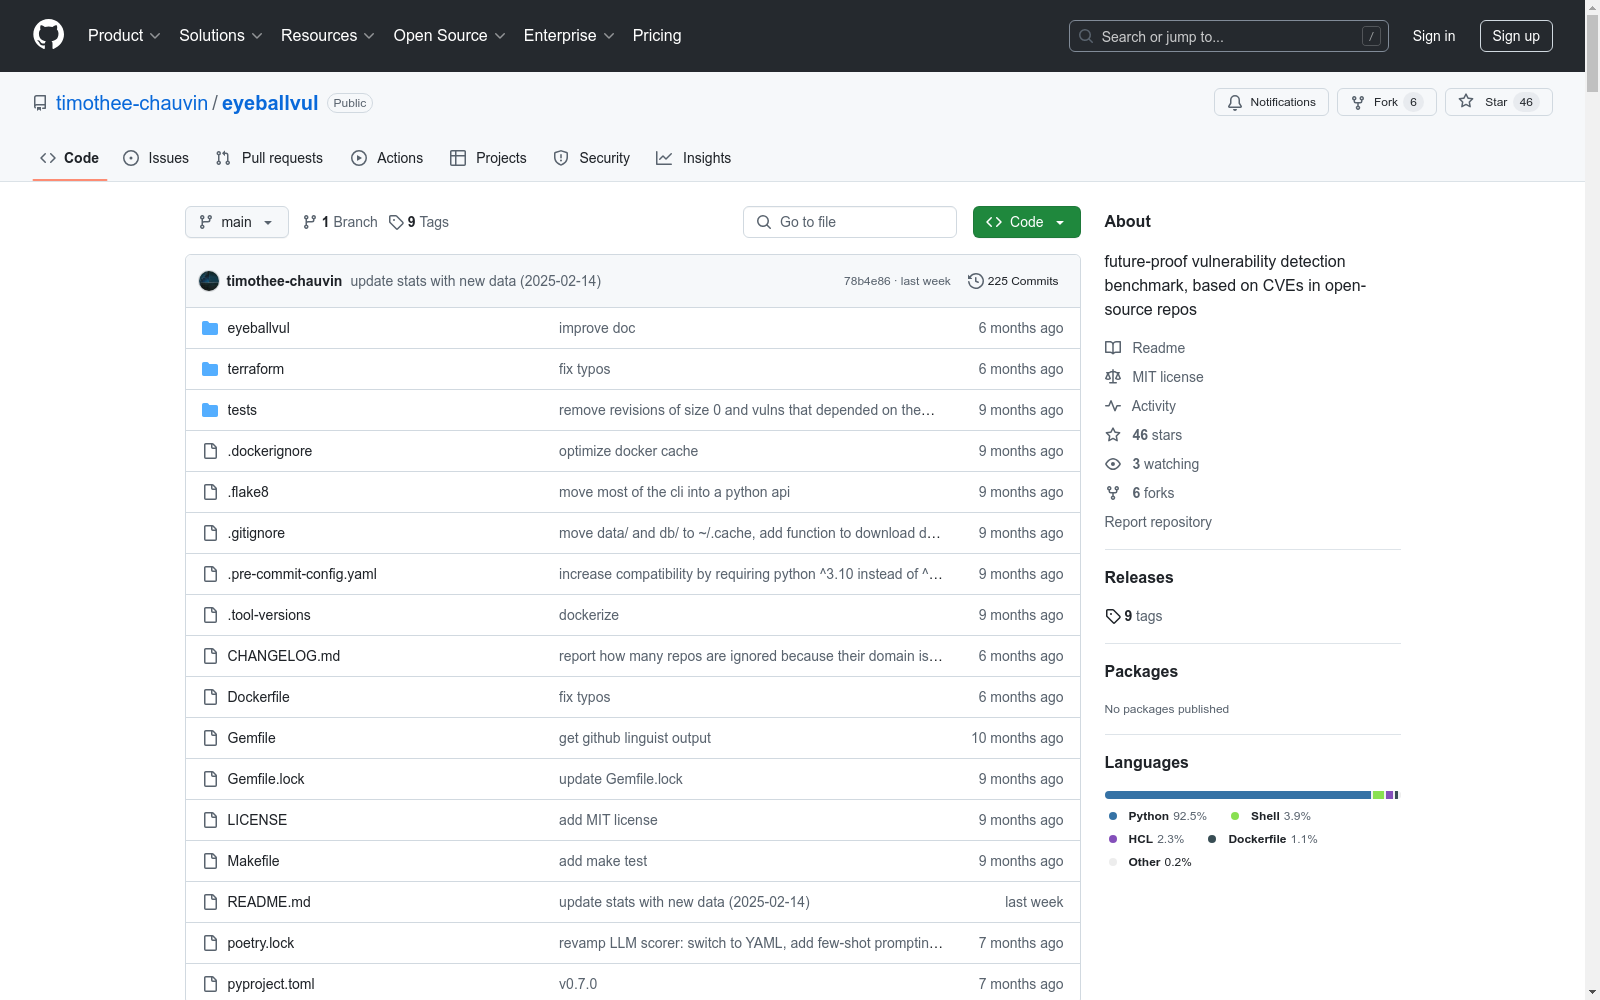The height and width of the screenshot is (1000, 1600).
Task: Click the scale icon next to MIT license
Action: coord(1113,377)
